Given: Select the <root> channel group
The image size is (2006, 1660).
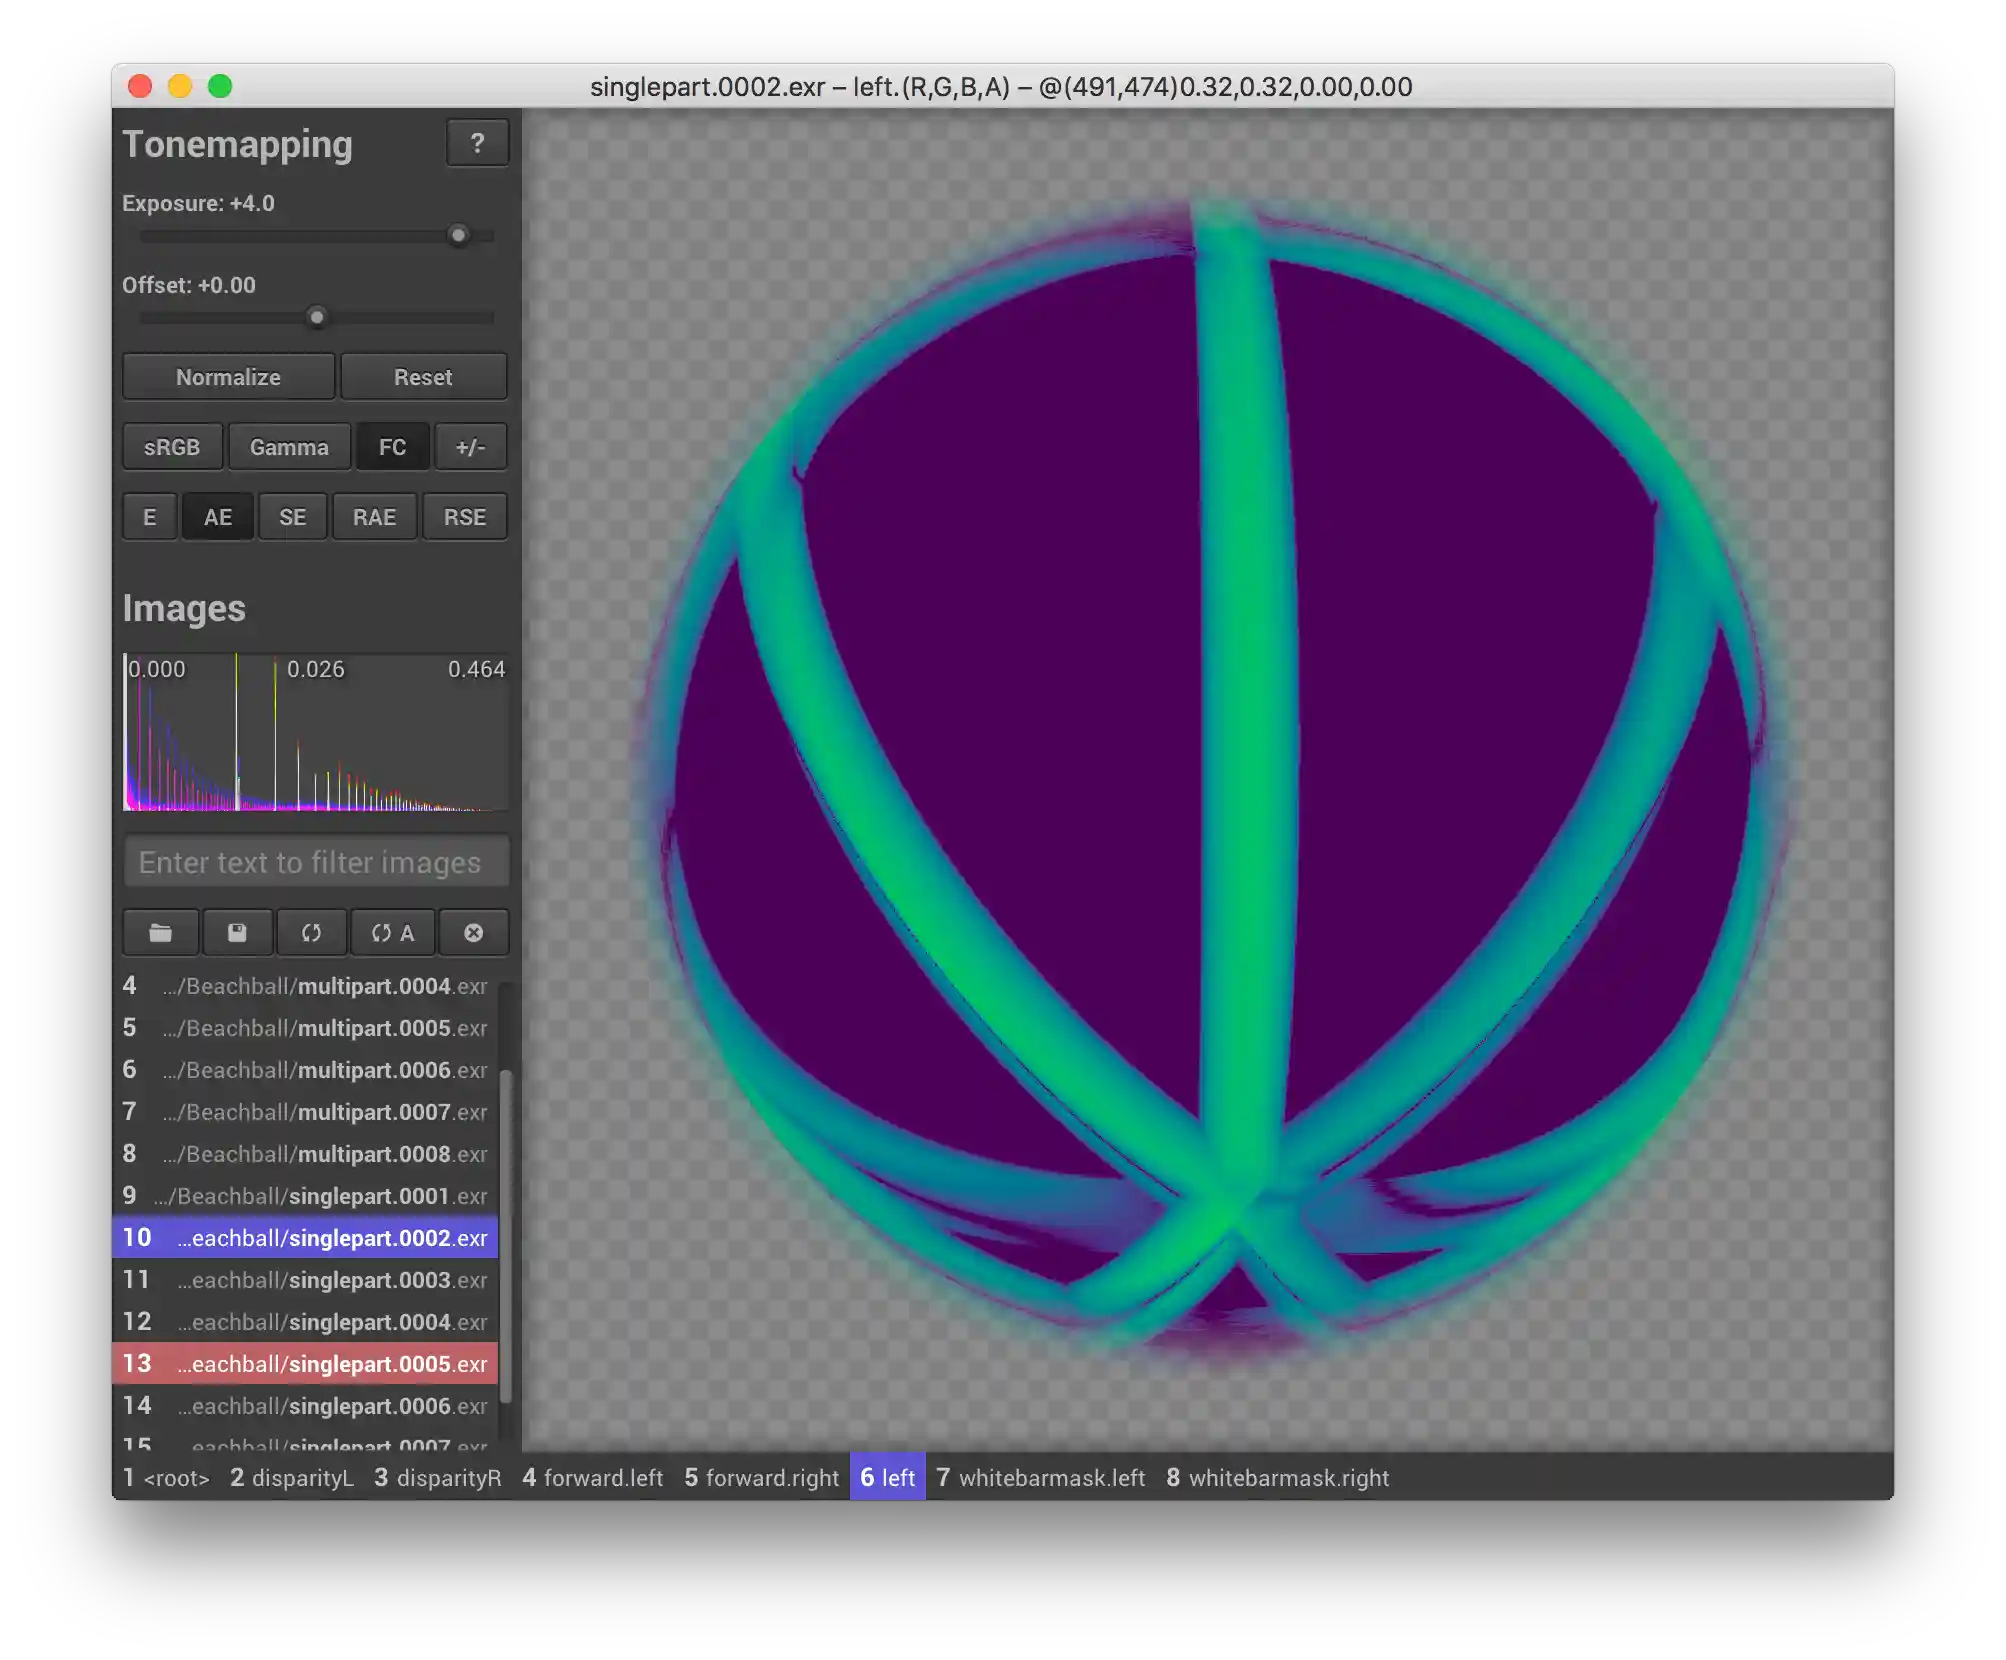Looking at the screenshot, I should (x=168, y=1478).
